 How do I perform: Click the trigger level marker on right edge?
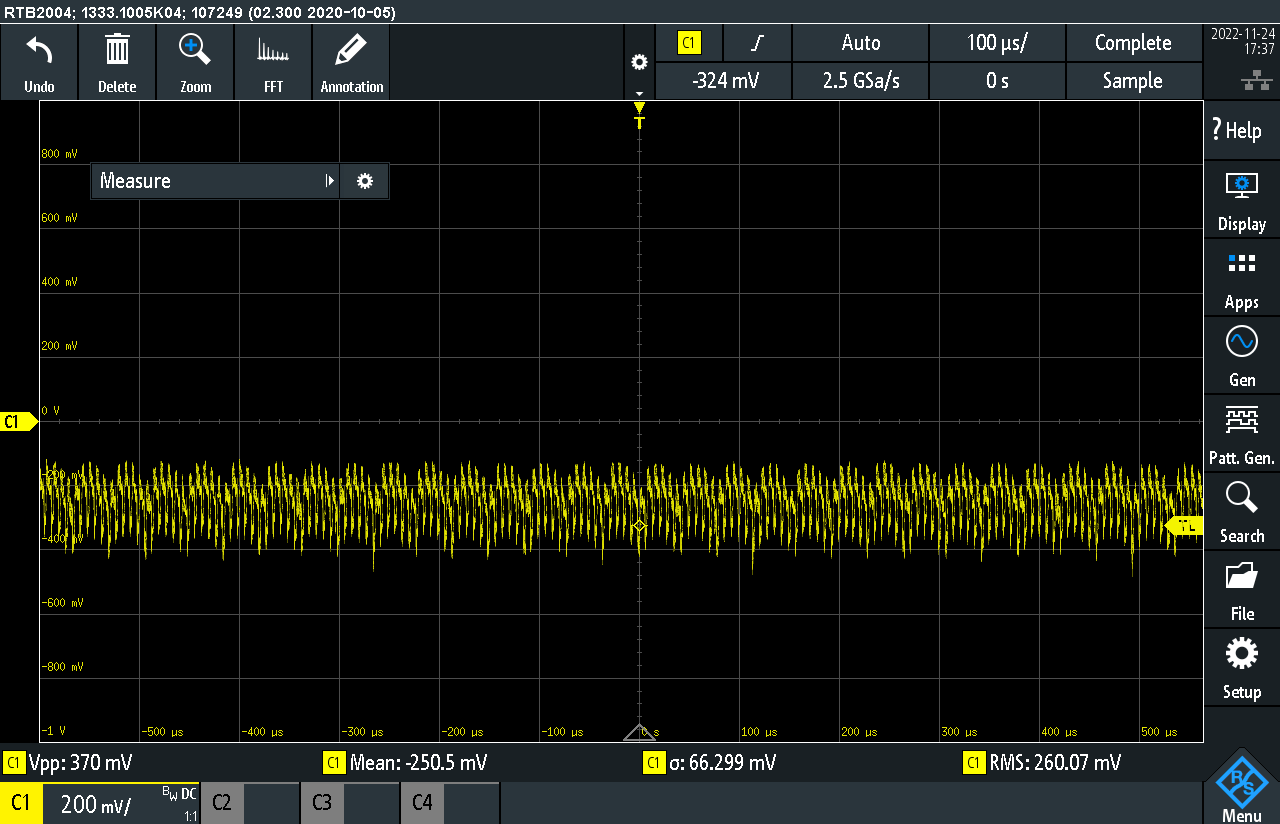pos(1185,526)
